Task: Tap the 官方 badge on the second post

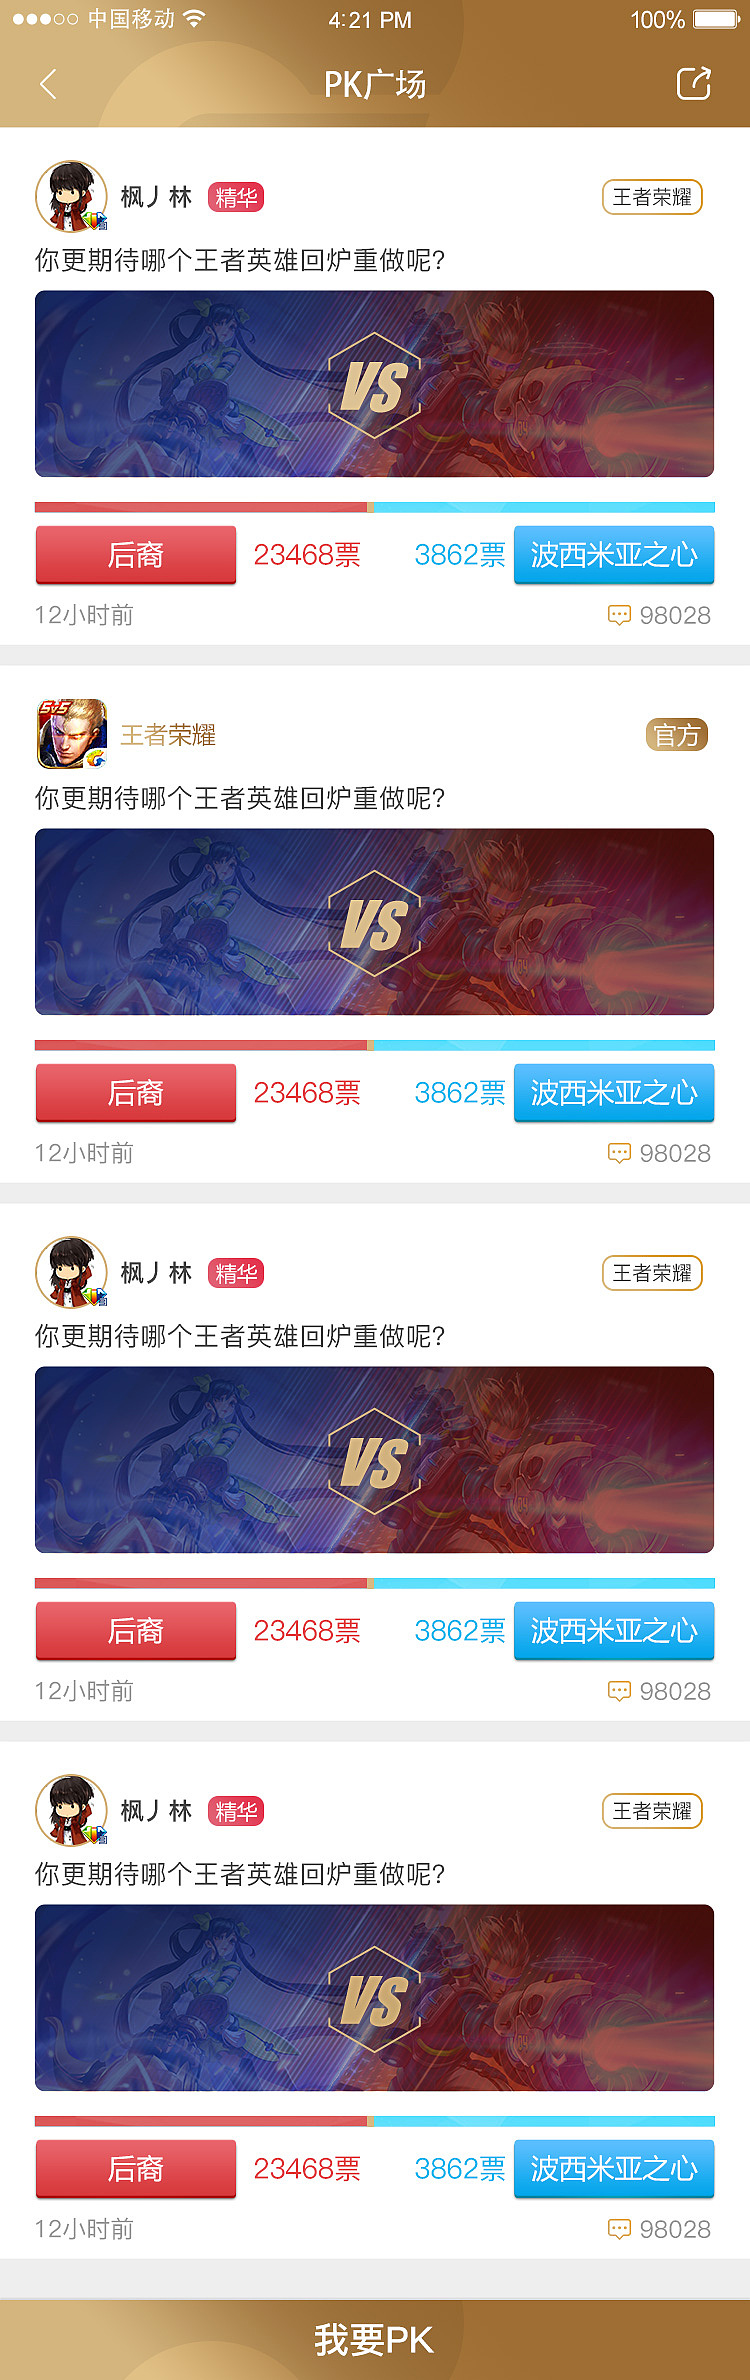Action: pos(677,735)
